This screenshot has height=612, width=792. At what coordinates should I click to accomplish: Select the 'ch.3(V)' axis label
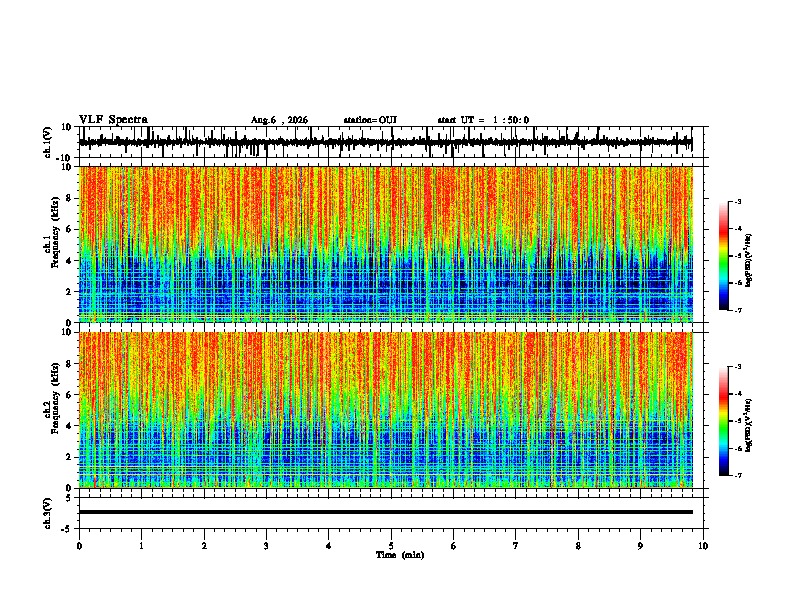pyautogui.click(x=47, y=514)
